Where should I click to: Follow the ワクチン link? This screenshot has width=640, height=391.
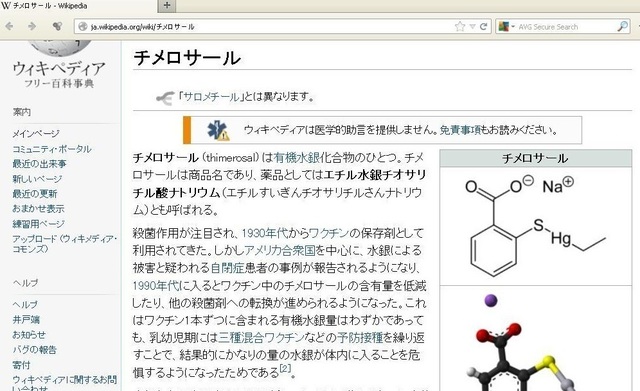pos(329,233)
